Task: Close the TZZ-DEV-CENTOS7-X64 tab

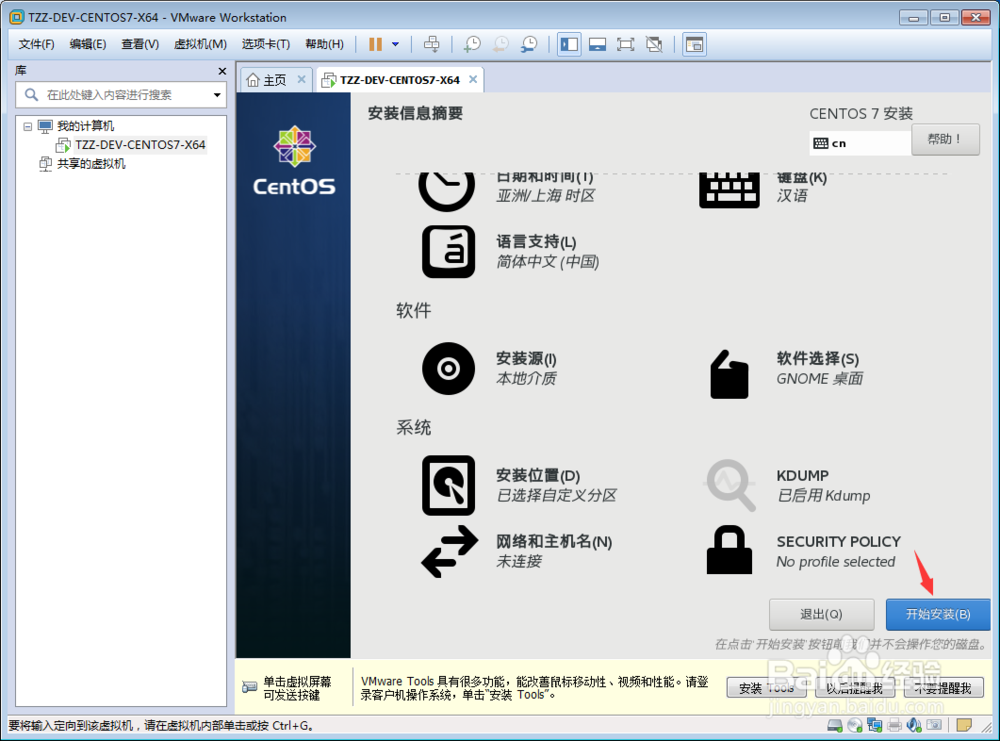Action: click(473, 79)
